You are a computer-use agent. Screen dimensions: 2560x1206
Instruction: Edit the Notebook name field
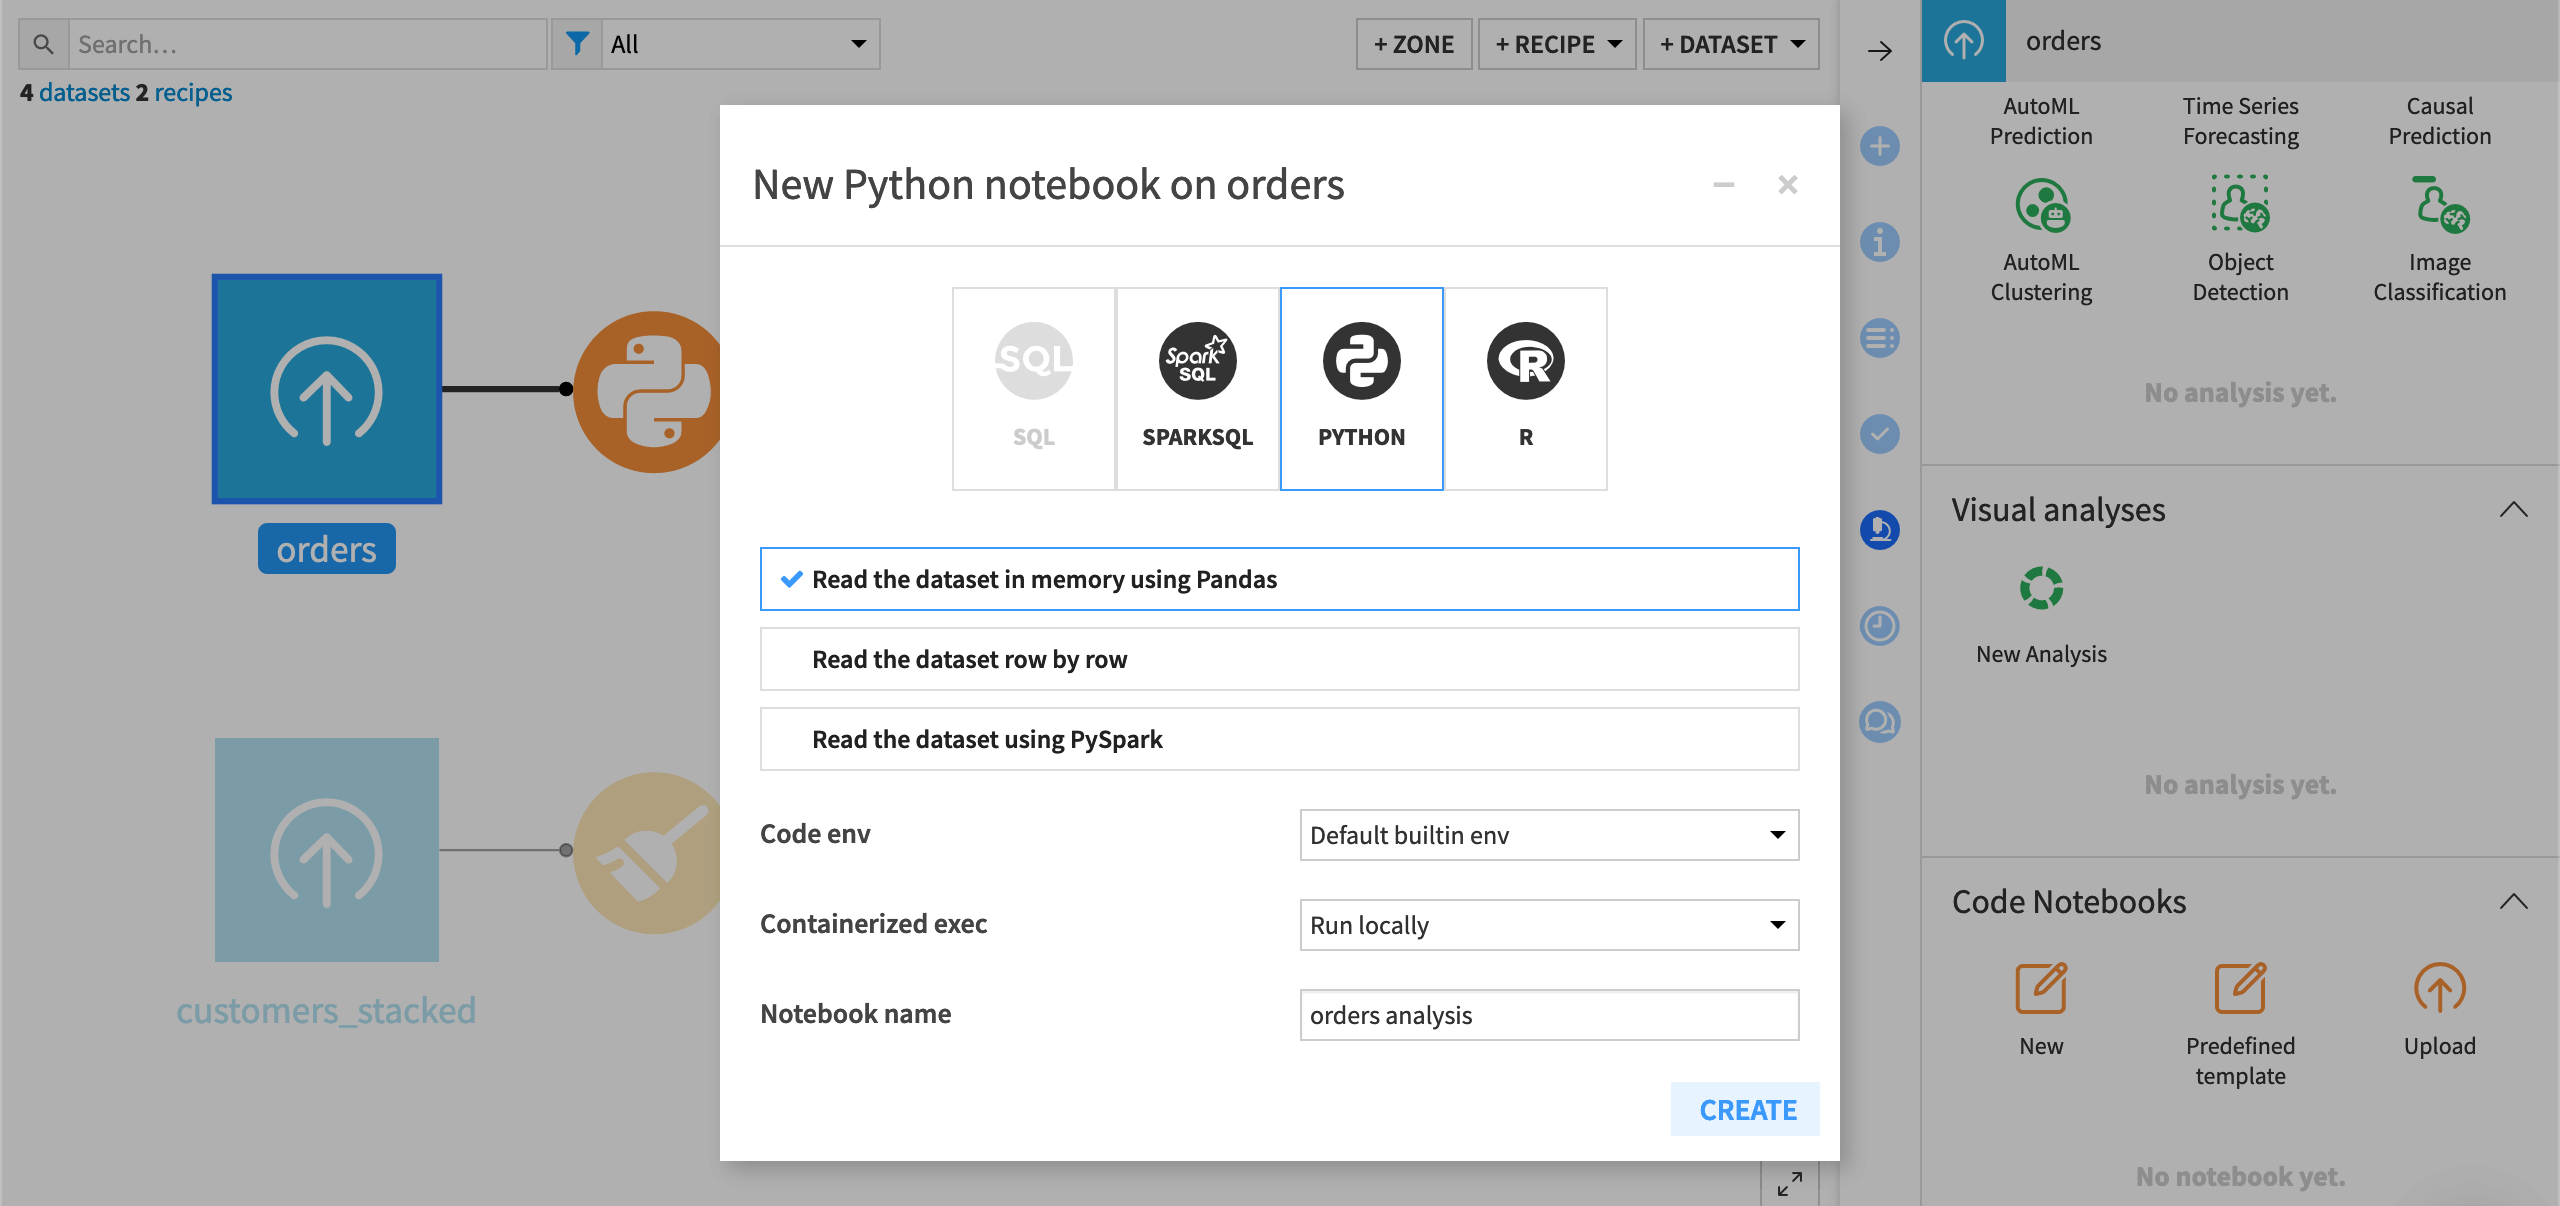1547,1014
